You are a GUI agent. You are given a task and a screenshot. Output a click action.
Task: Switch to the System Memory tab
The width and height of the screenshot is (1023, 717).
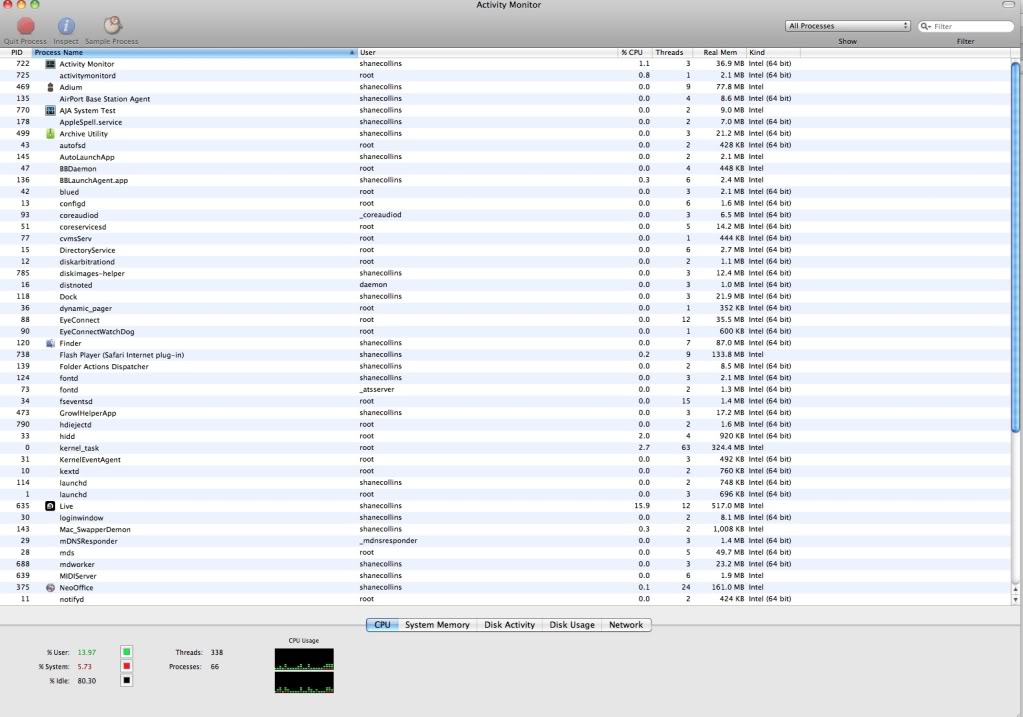[437, 625]
